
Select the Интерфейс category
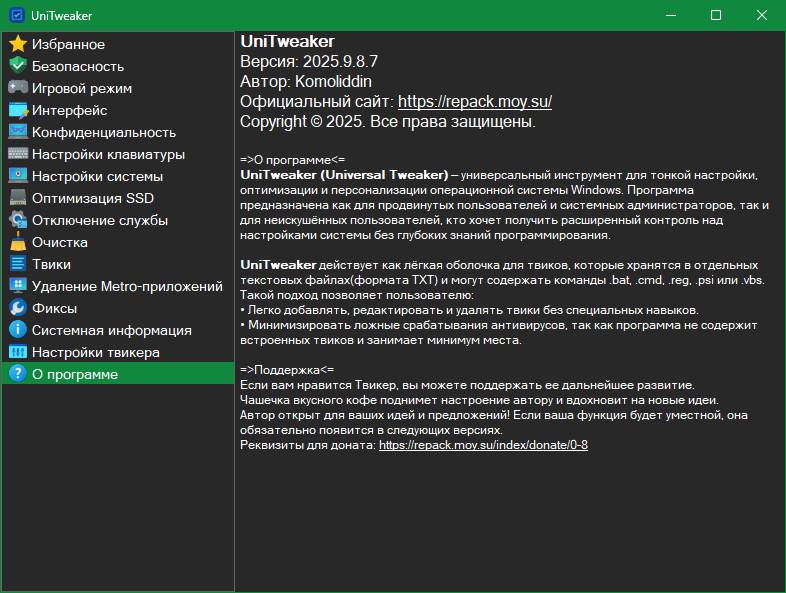[118, 110]
